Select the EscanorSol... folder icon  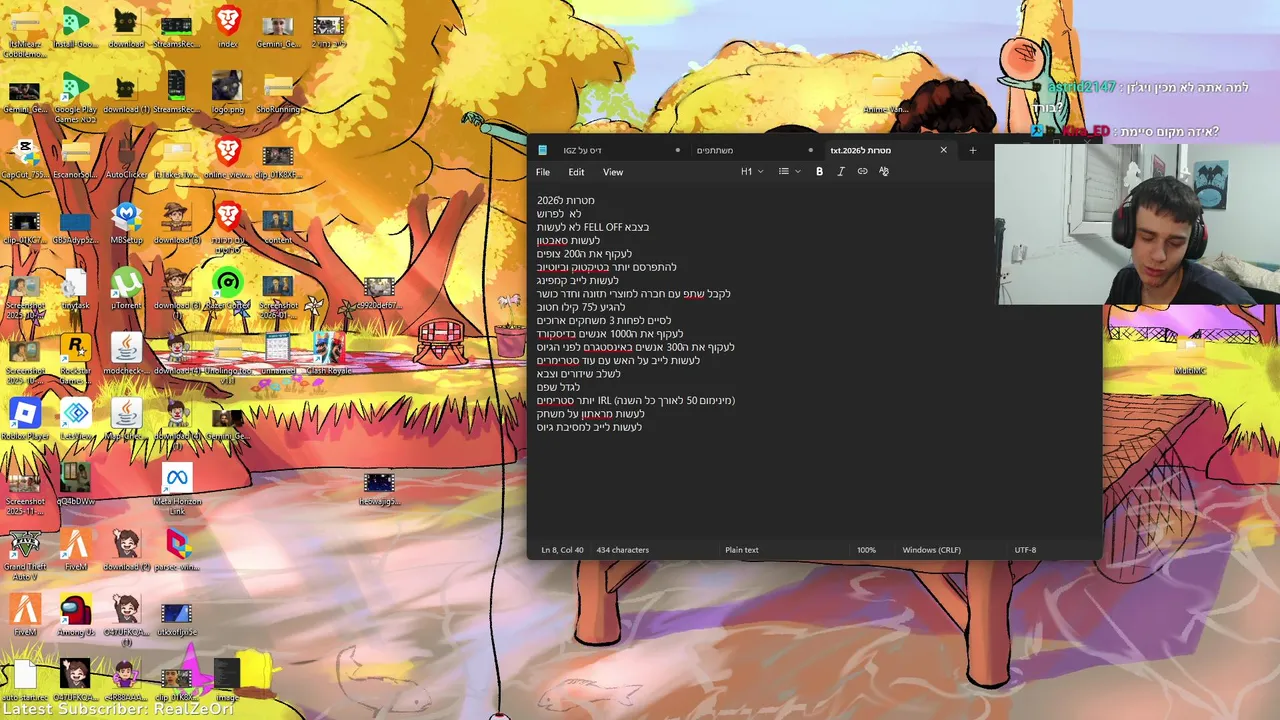(x=75, y=159)
